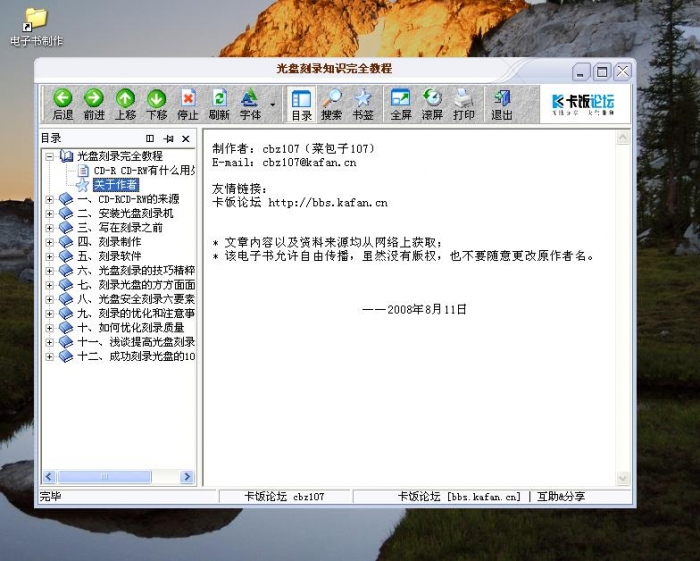Toggle the pin on the 目录 panel header
The width and height of the screenshot is (700, 561).
click(x=168, y=139)
